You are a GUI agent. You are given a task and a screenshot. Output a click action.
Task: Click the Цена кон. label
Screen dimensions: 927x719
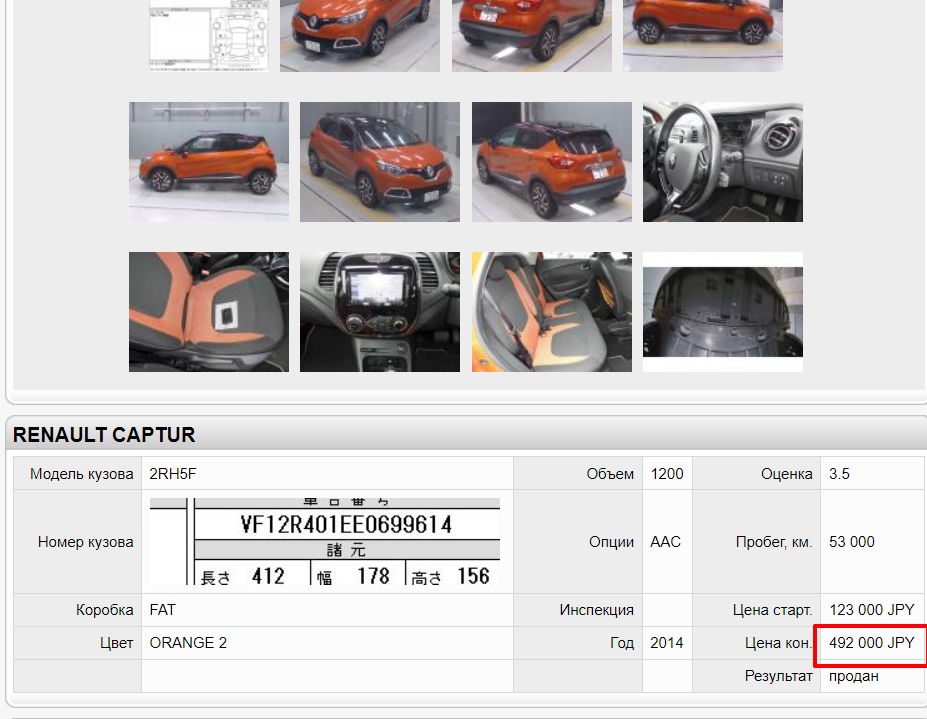(x=779, y=643)
